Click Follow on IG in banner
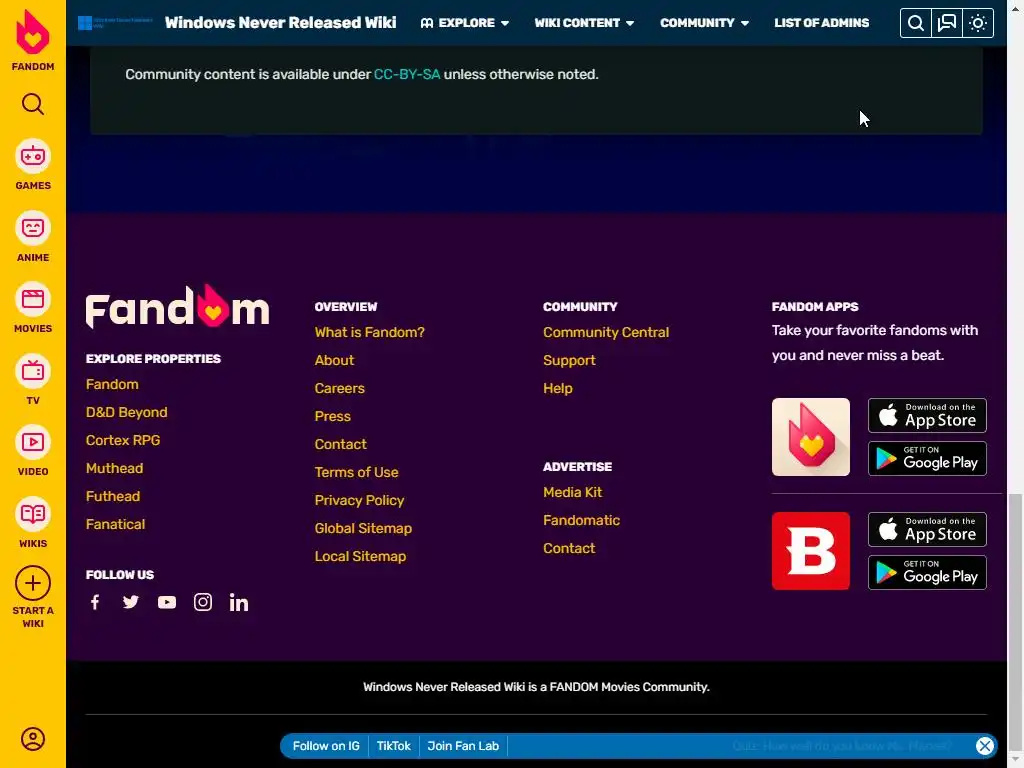Screen dimensions: 1024x768 coord(326,746)
